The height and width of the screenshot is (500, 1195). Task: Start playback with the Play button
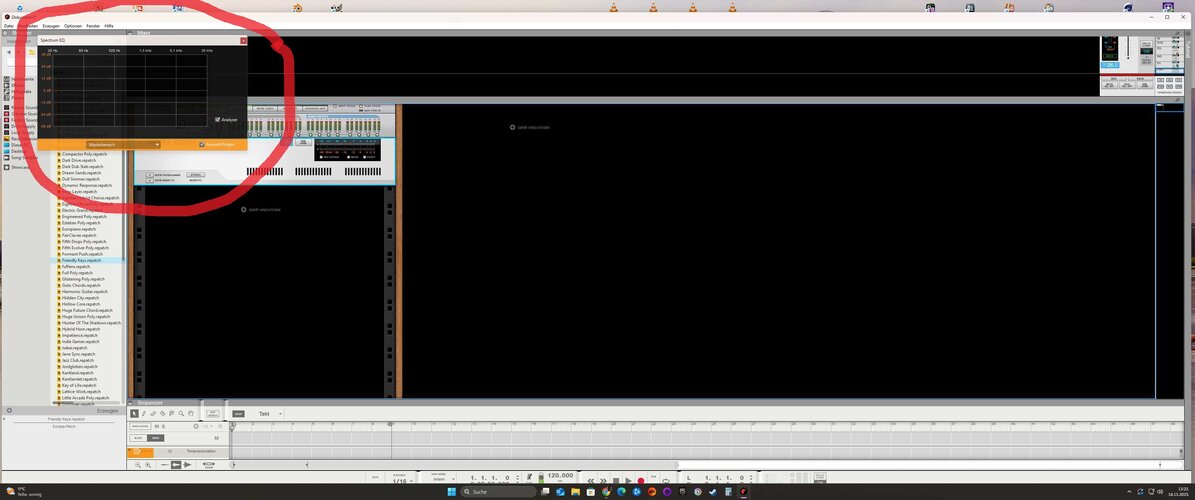629,481
